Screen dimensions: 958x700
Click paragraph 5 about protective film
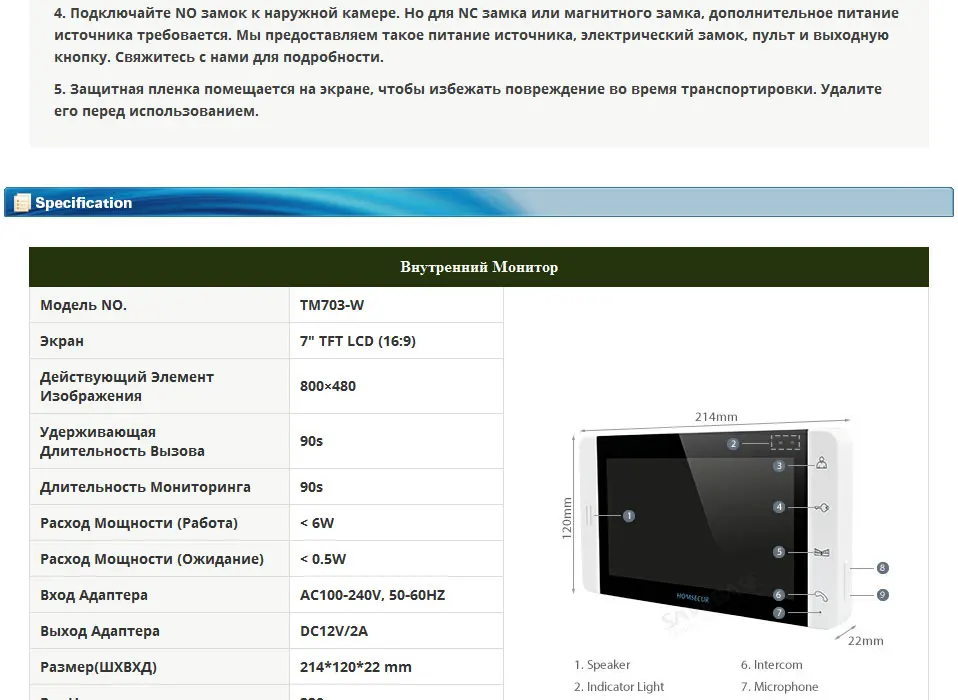click(x=468, y=100)
